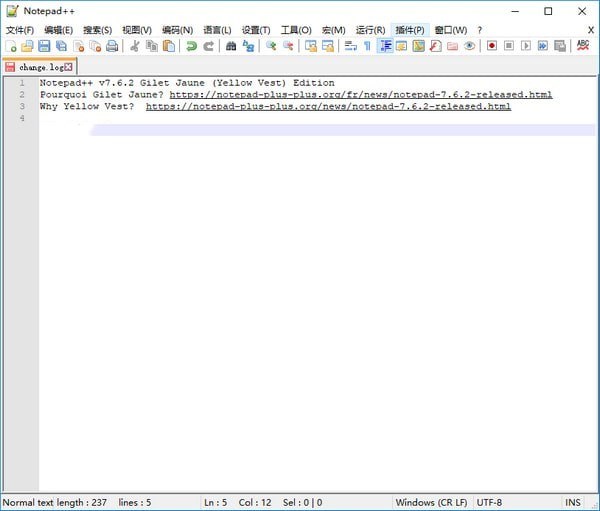
Task: Open the 编辑(E) menu
Action: coord(59,30)
